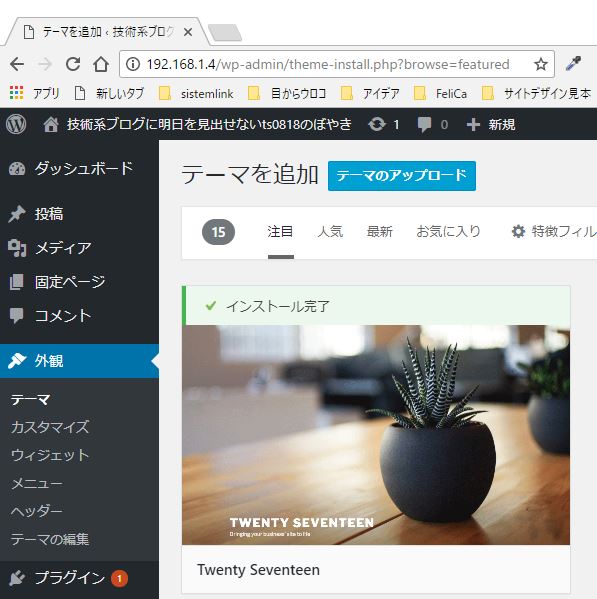Close the テーマを追加 browser tab
Image resolution: width=597 pixels, height=599 pixels.
click(188, 32)
